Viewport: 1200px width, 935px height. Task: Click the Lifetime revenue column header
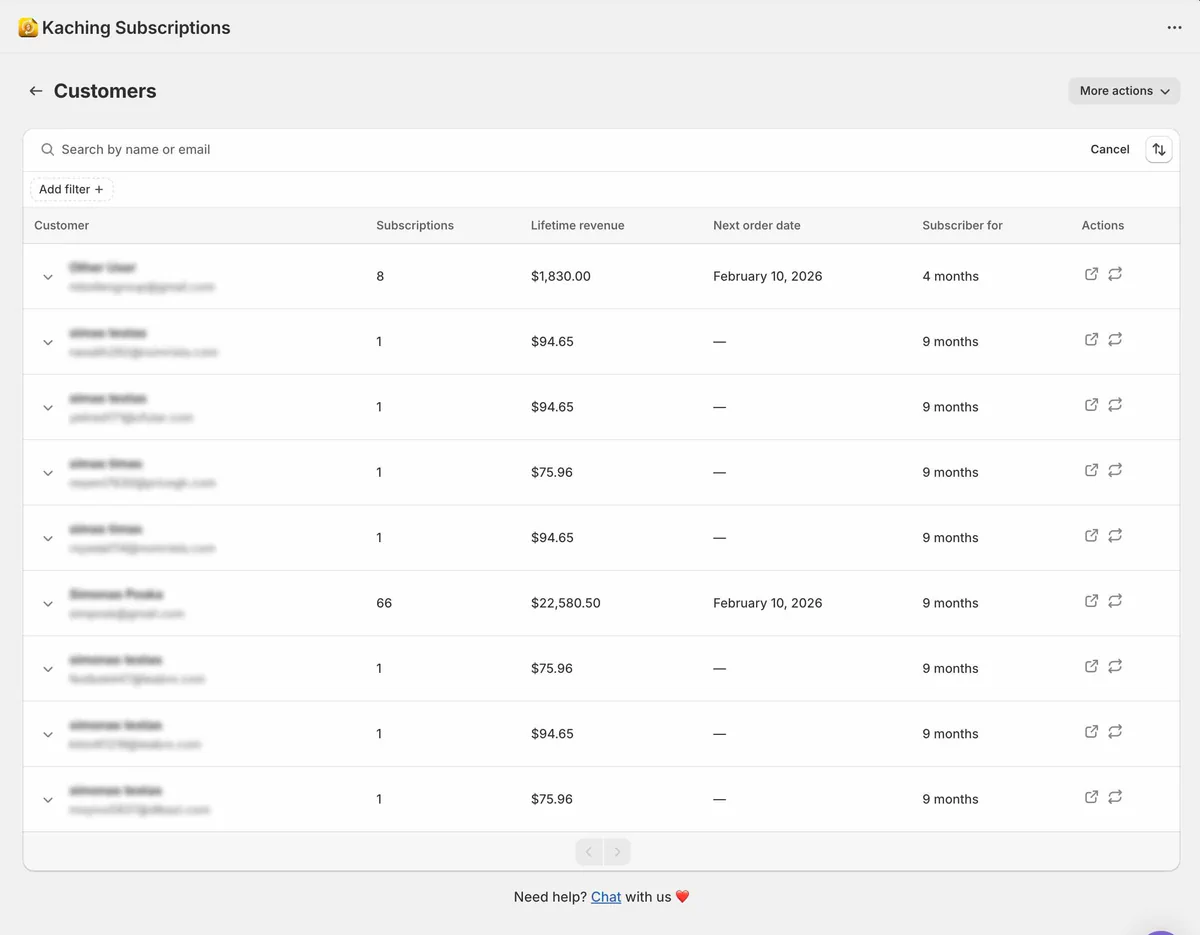pos(577,225)
